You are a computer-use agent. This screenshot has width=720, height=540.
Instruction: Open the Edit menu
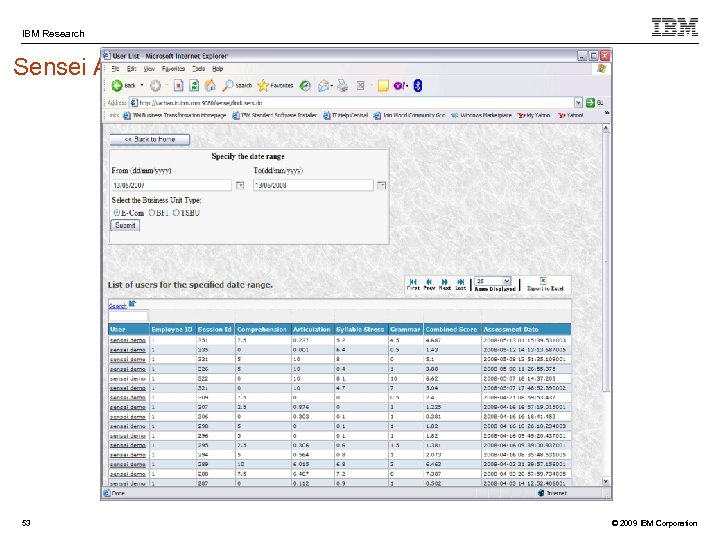click(x=131, y=69)
